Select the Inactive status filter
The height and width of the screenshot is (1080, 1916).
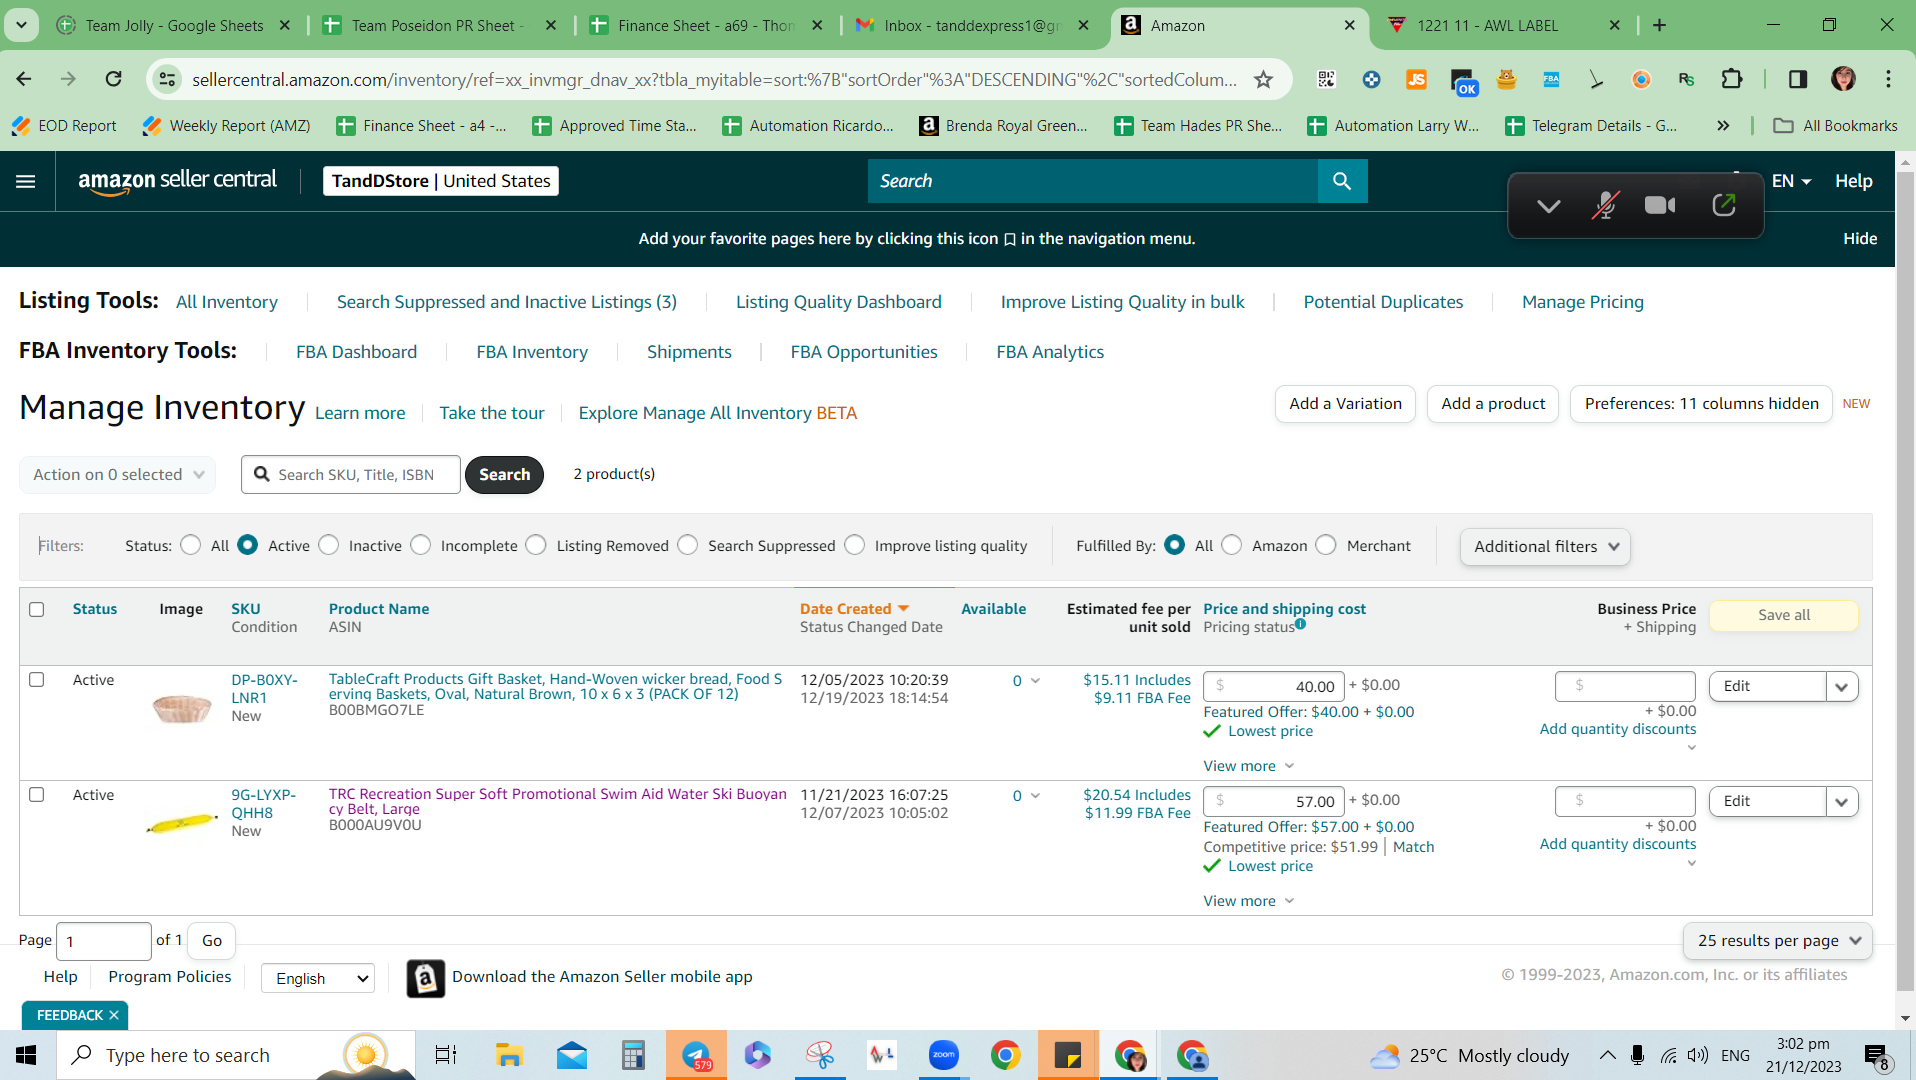point(329,545)
